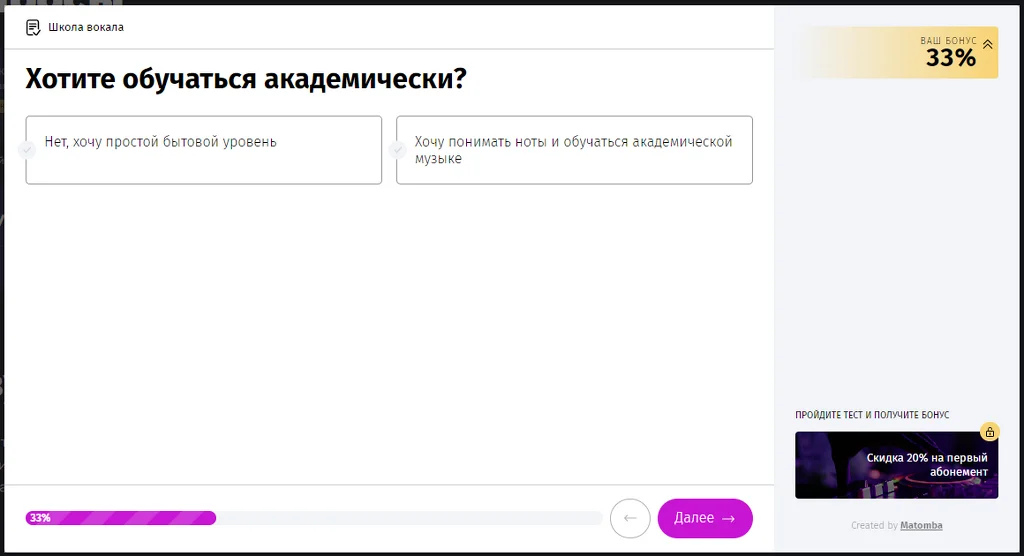The width and height of the screenshot is (1024, 556).
Task: Select the option Нет, хочу простой бытовой уровень
Action: pos(204,150)
